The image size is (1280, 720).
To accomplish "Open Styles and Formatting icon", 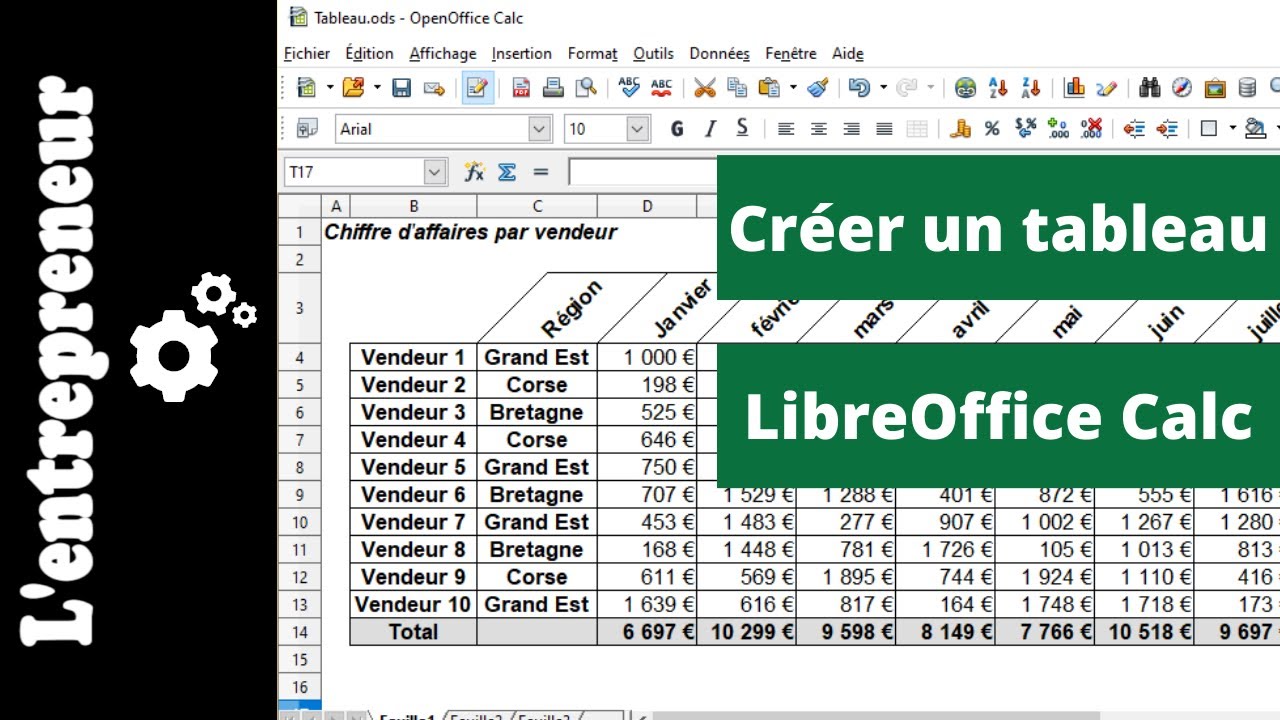I will [307, 128].
